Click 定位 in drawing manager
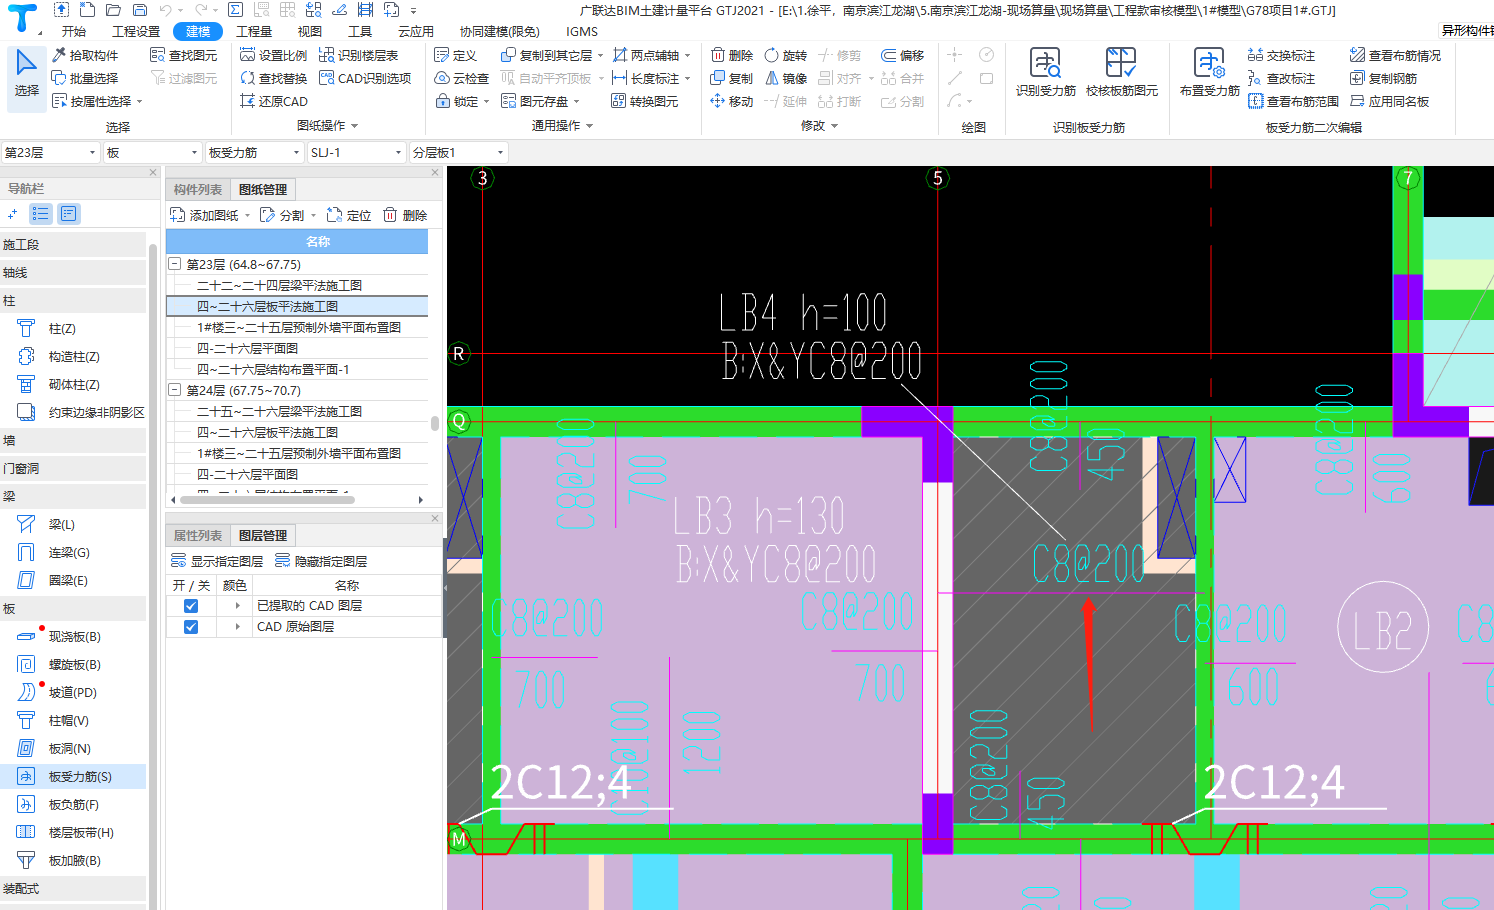Screen dimensions: 1494x910 349,215
